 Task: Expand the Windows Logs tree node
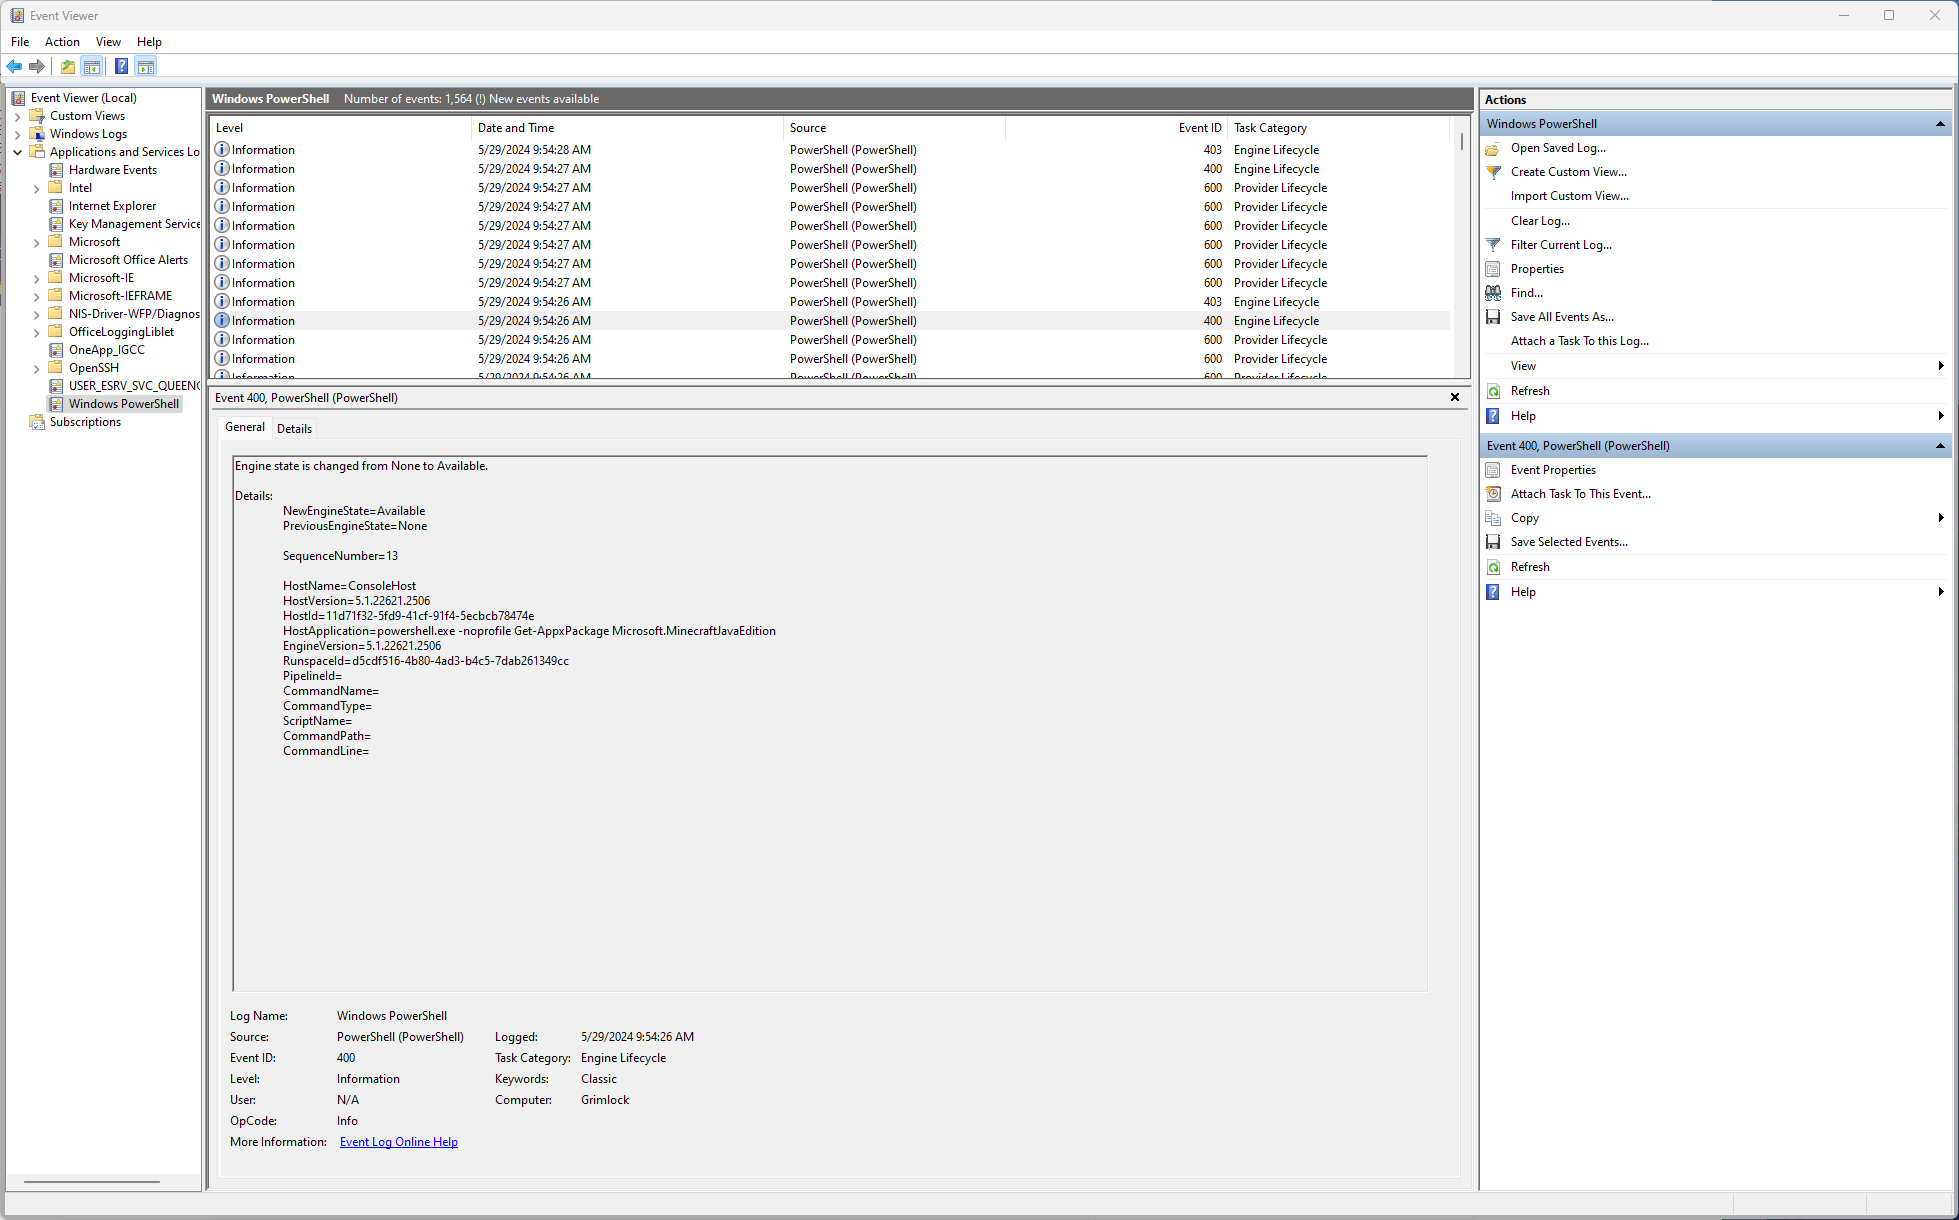point(17,134)
